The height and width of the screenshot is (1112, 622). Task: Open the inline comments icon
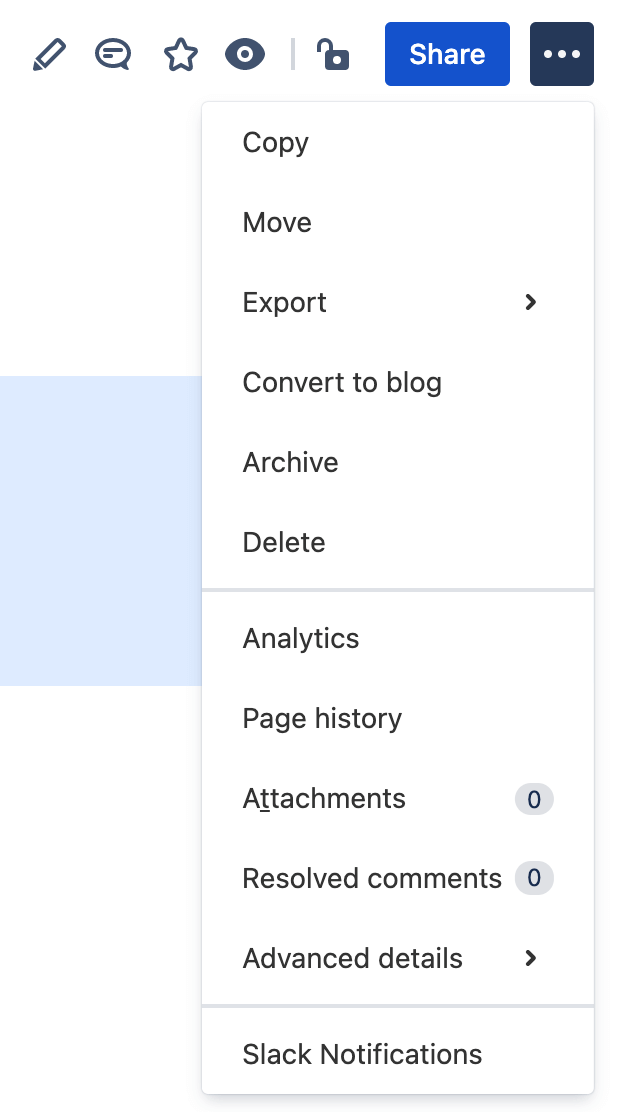point(112,54)
